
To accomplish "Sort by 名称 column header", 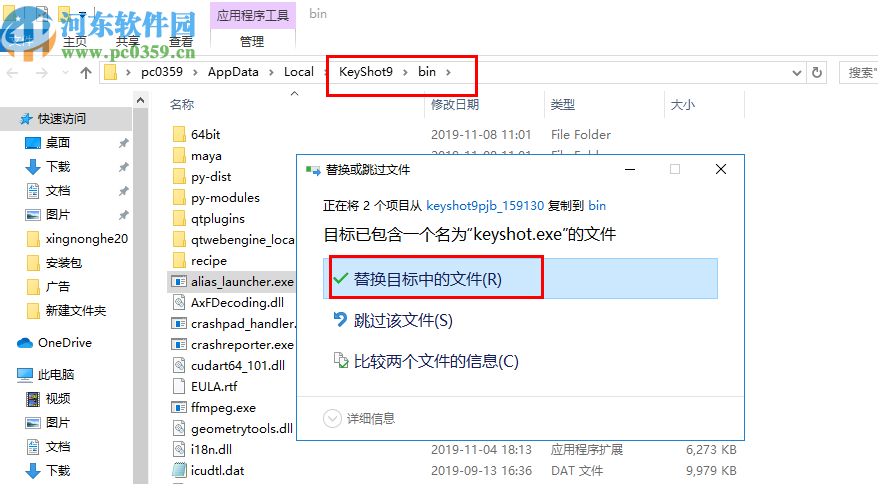I will point(182,104).
